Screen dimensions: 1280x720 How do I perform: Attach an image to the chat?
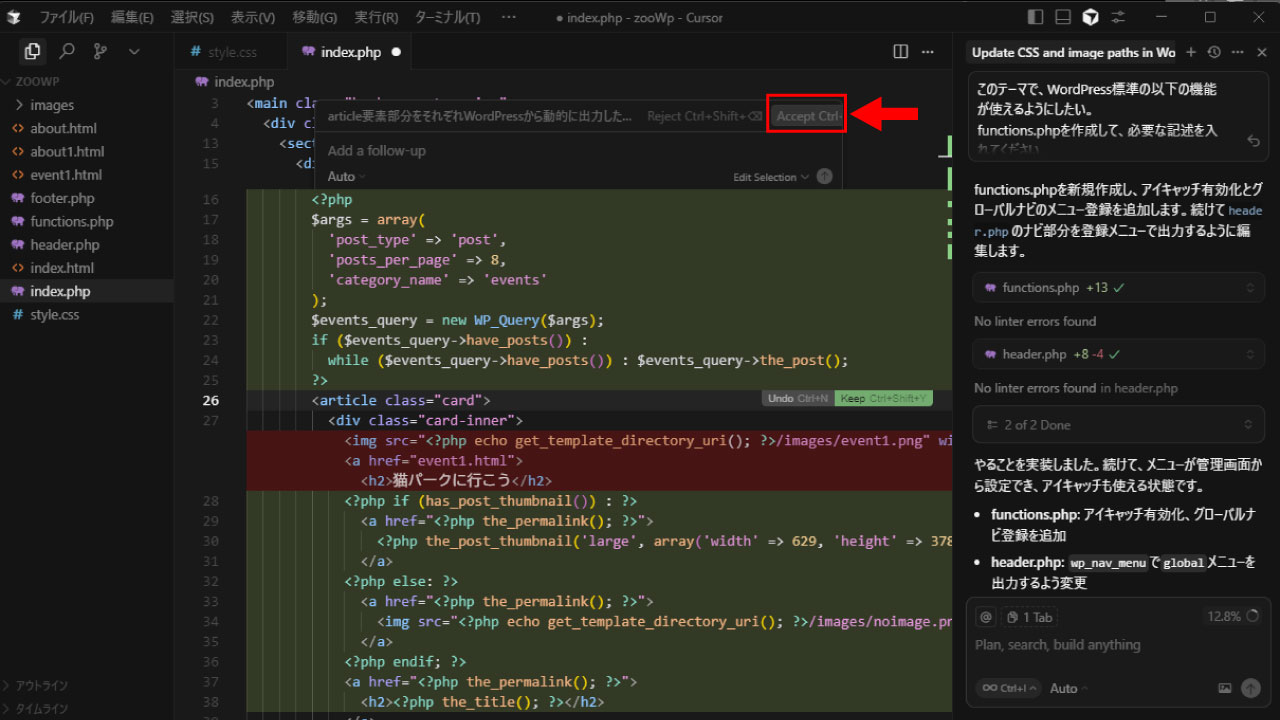tap(1225, 688)
